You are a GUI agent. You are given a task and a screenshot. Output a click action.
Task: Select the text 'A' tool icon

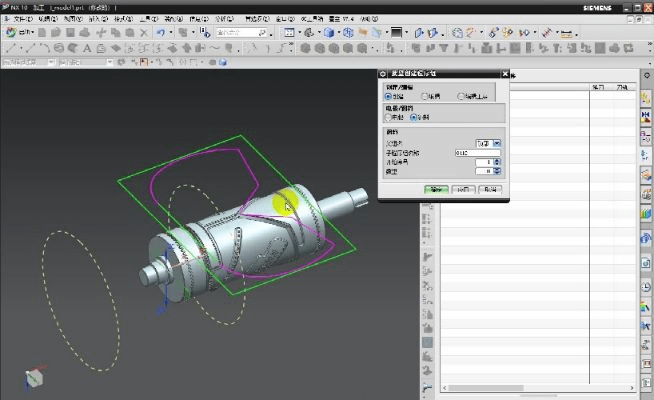87,47
